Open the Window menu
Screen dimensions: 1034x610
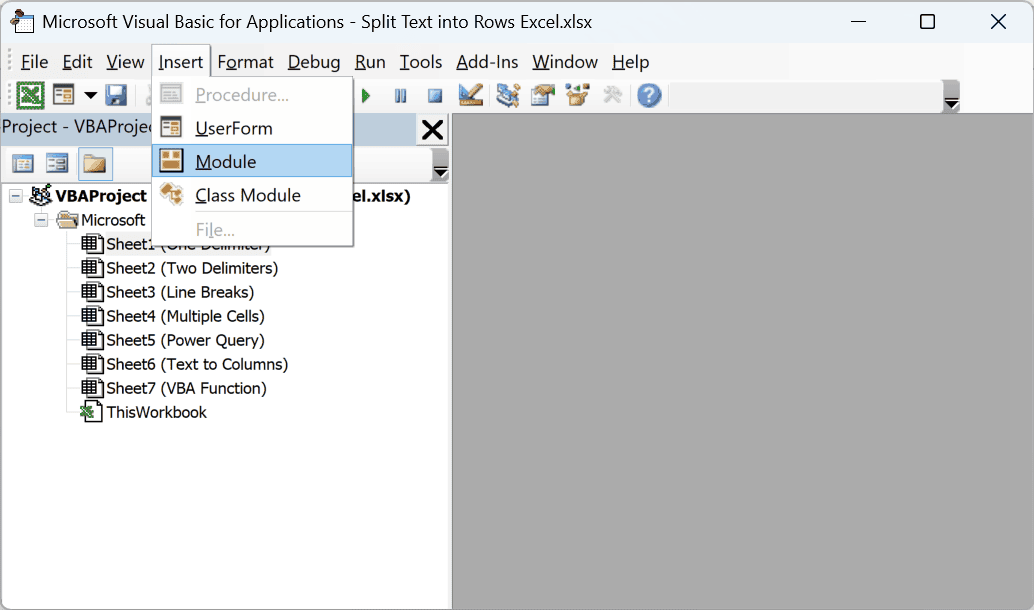565,62
